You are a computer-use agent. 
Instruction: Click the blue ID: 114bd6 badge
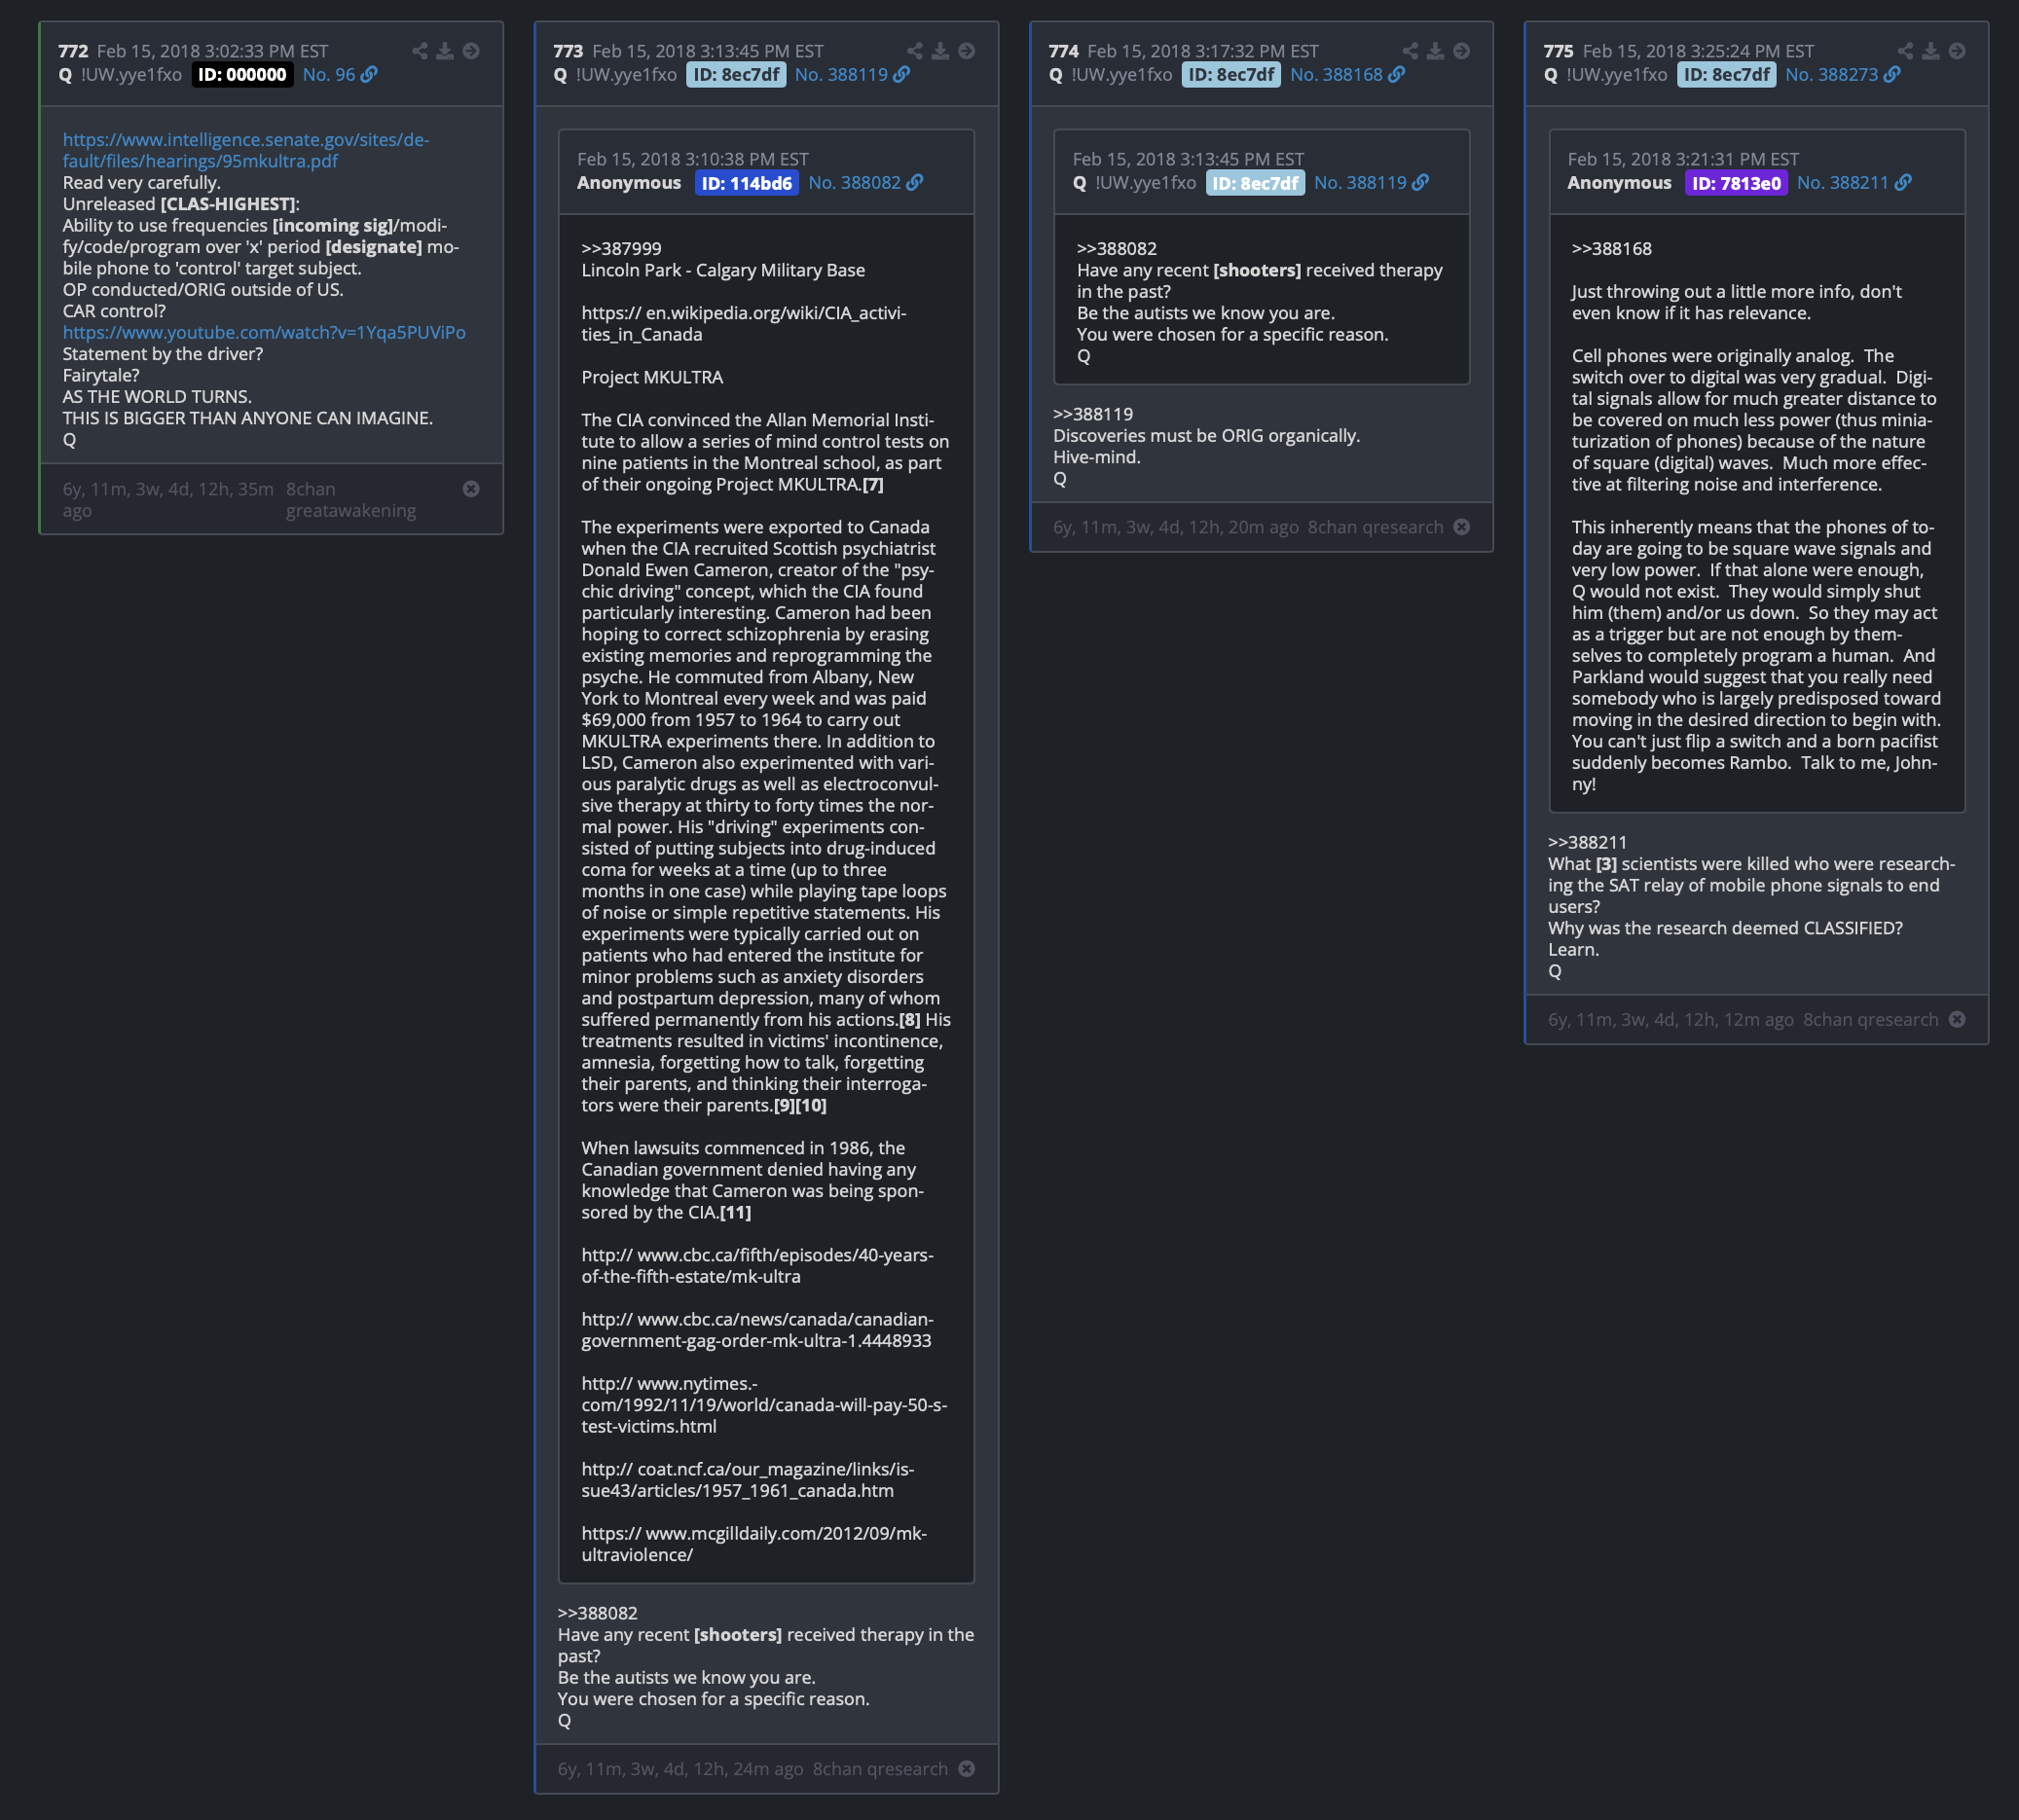tap(746, 183)
